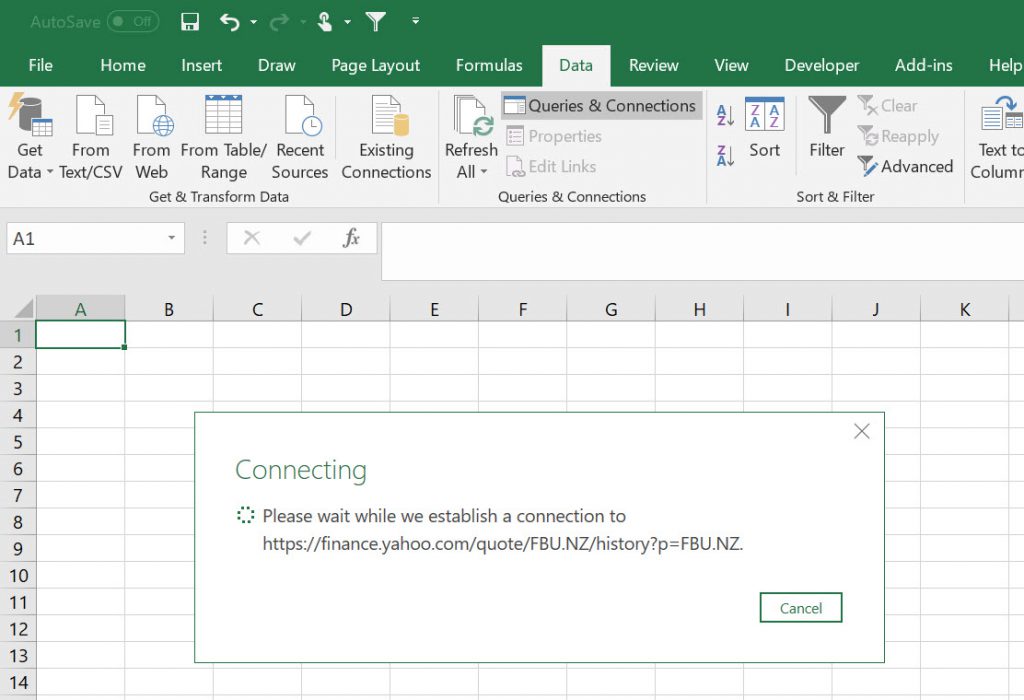This screenshot has height=700, width=1024.
Task: Open the From Text/CSV import
Action: click(x=90, y=138)
